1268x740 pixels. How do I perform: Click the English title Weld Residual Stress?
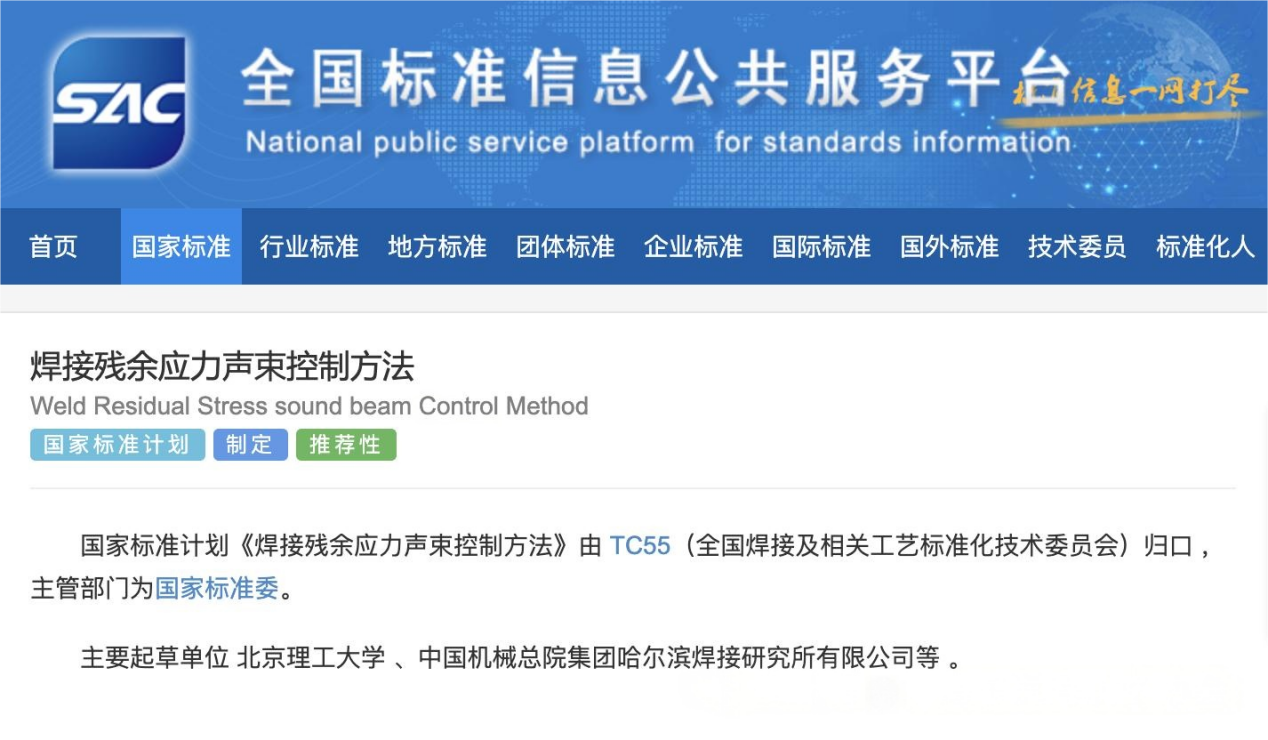(x=309, y=406)
